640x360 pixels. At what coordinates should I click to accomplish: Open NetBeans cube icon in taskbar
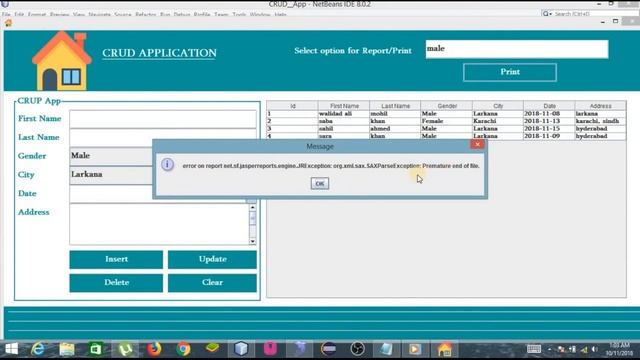pyautogui.click(x=241, y=349)
